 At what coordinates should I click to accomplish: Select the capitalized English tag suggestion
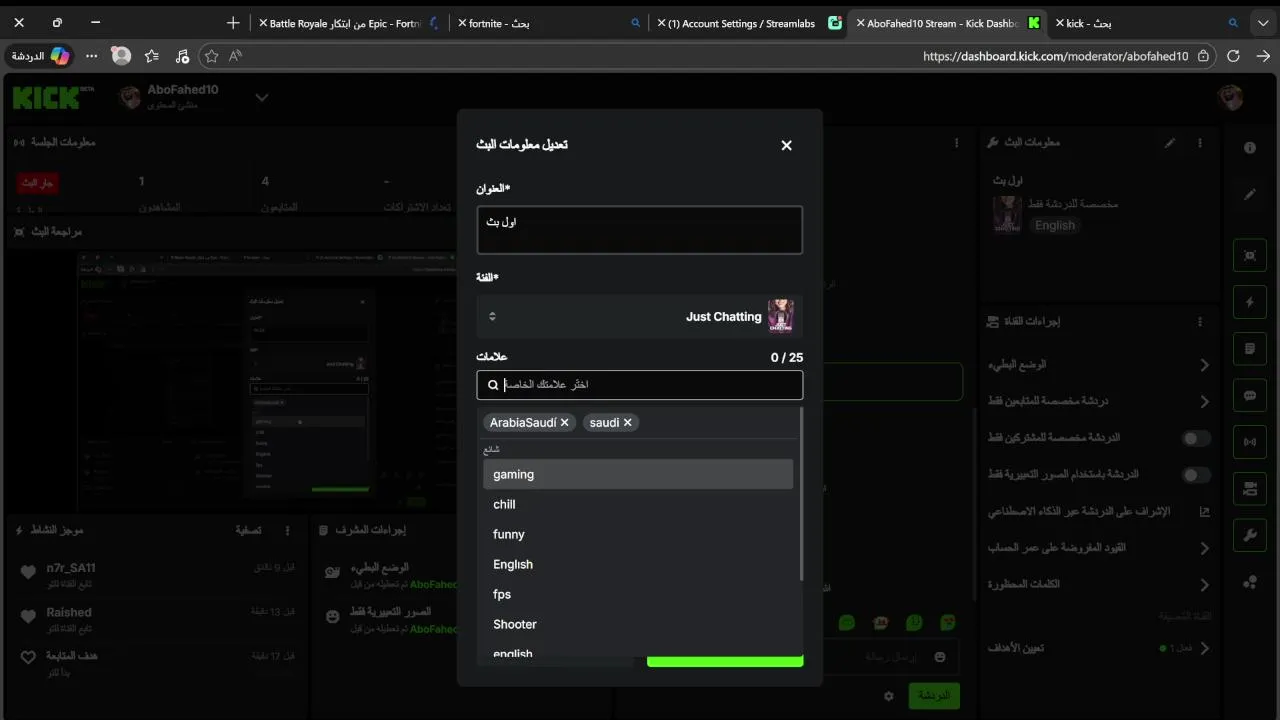click(x=638, y=564)
